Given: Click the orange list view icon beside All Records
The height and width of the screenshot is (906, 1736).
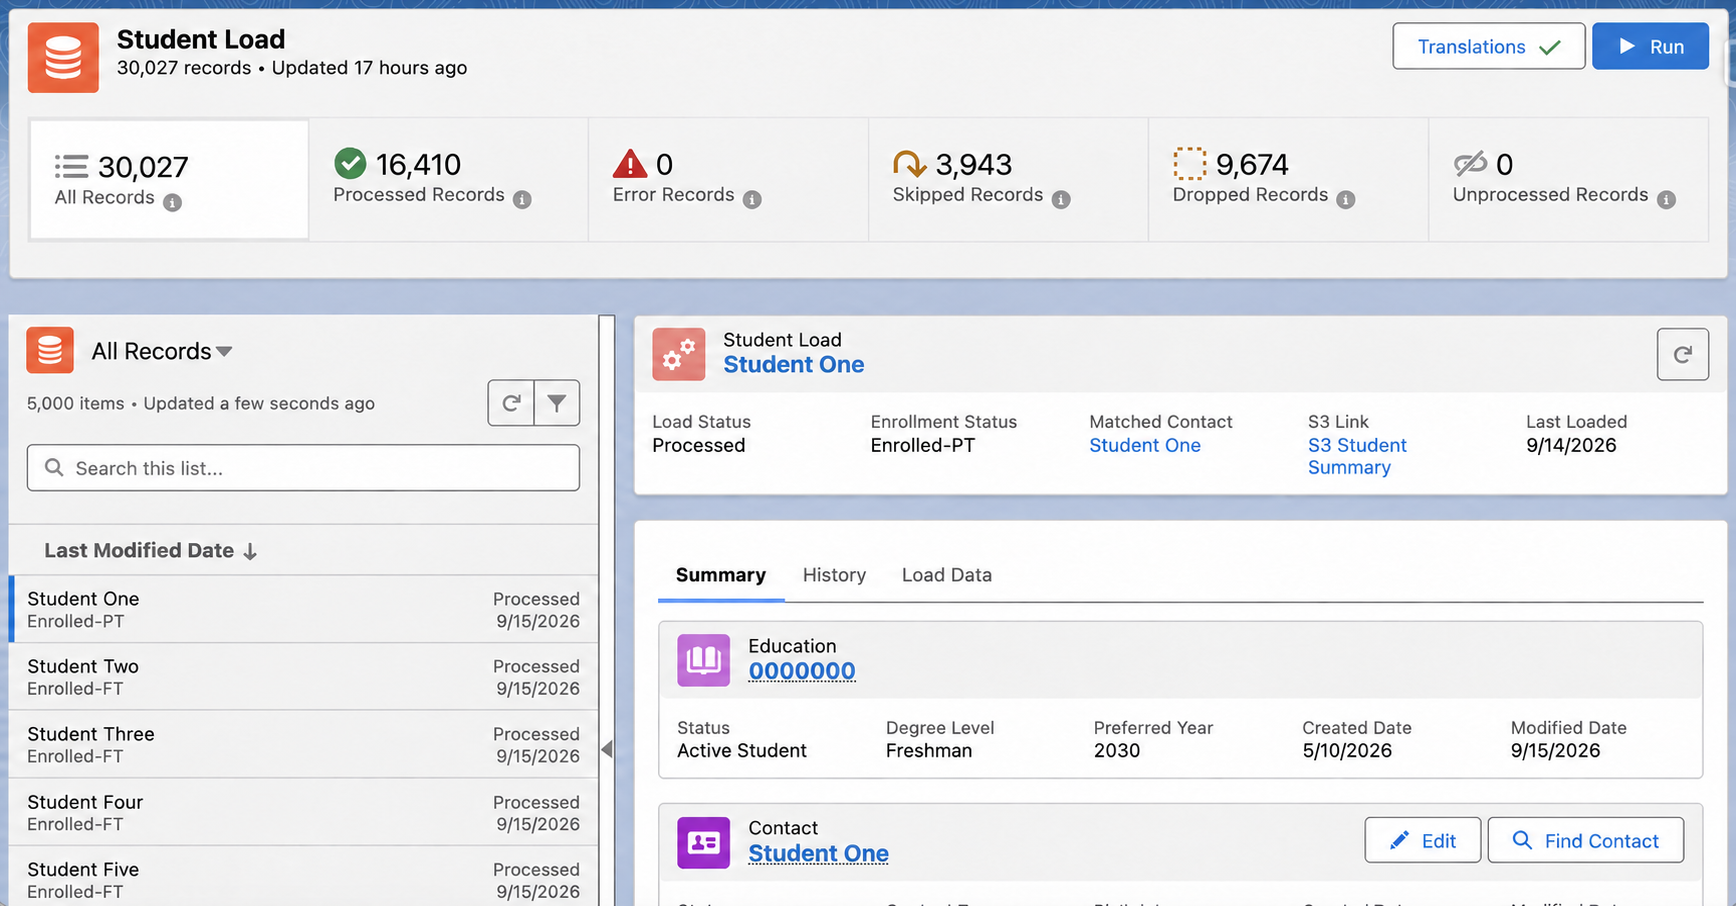Looking at the screenshot, I should [x=50, y=351].
